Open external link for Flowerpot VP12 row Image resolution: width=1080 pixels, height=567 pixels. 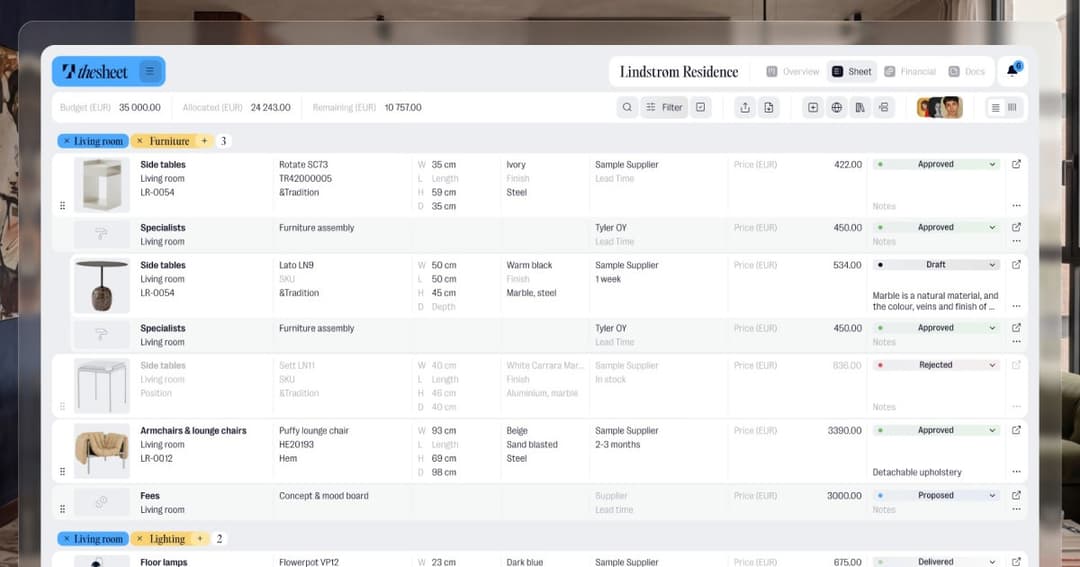[x=1016, y=561]
